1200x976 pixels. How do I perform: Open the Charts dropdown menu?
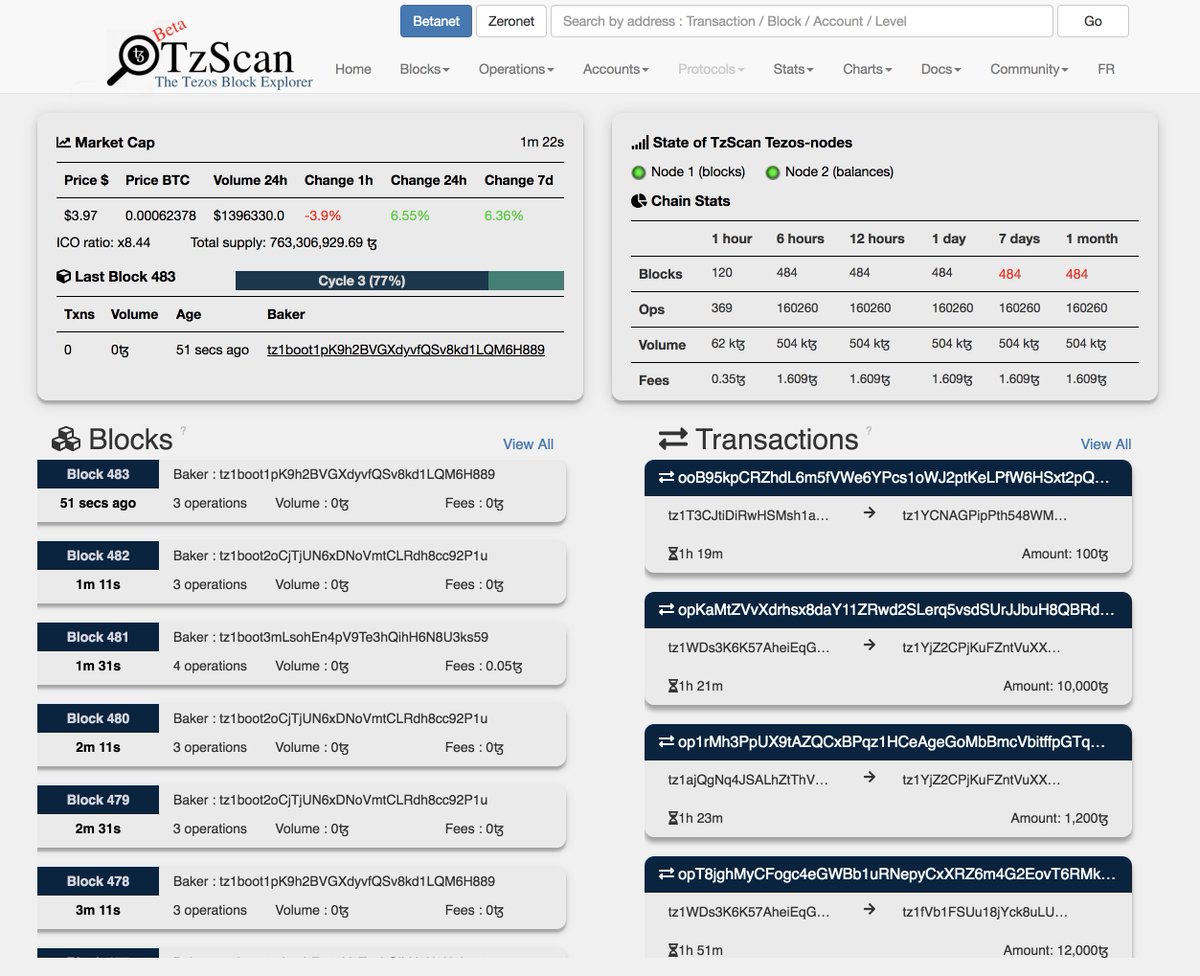click(867, 69)
